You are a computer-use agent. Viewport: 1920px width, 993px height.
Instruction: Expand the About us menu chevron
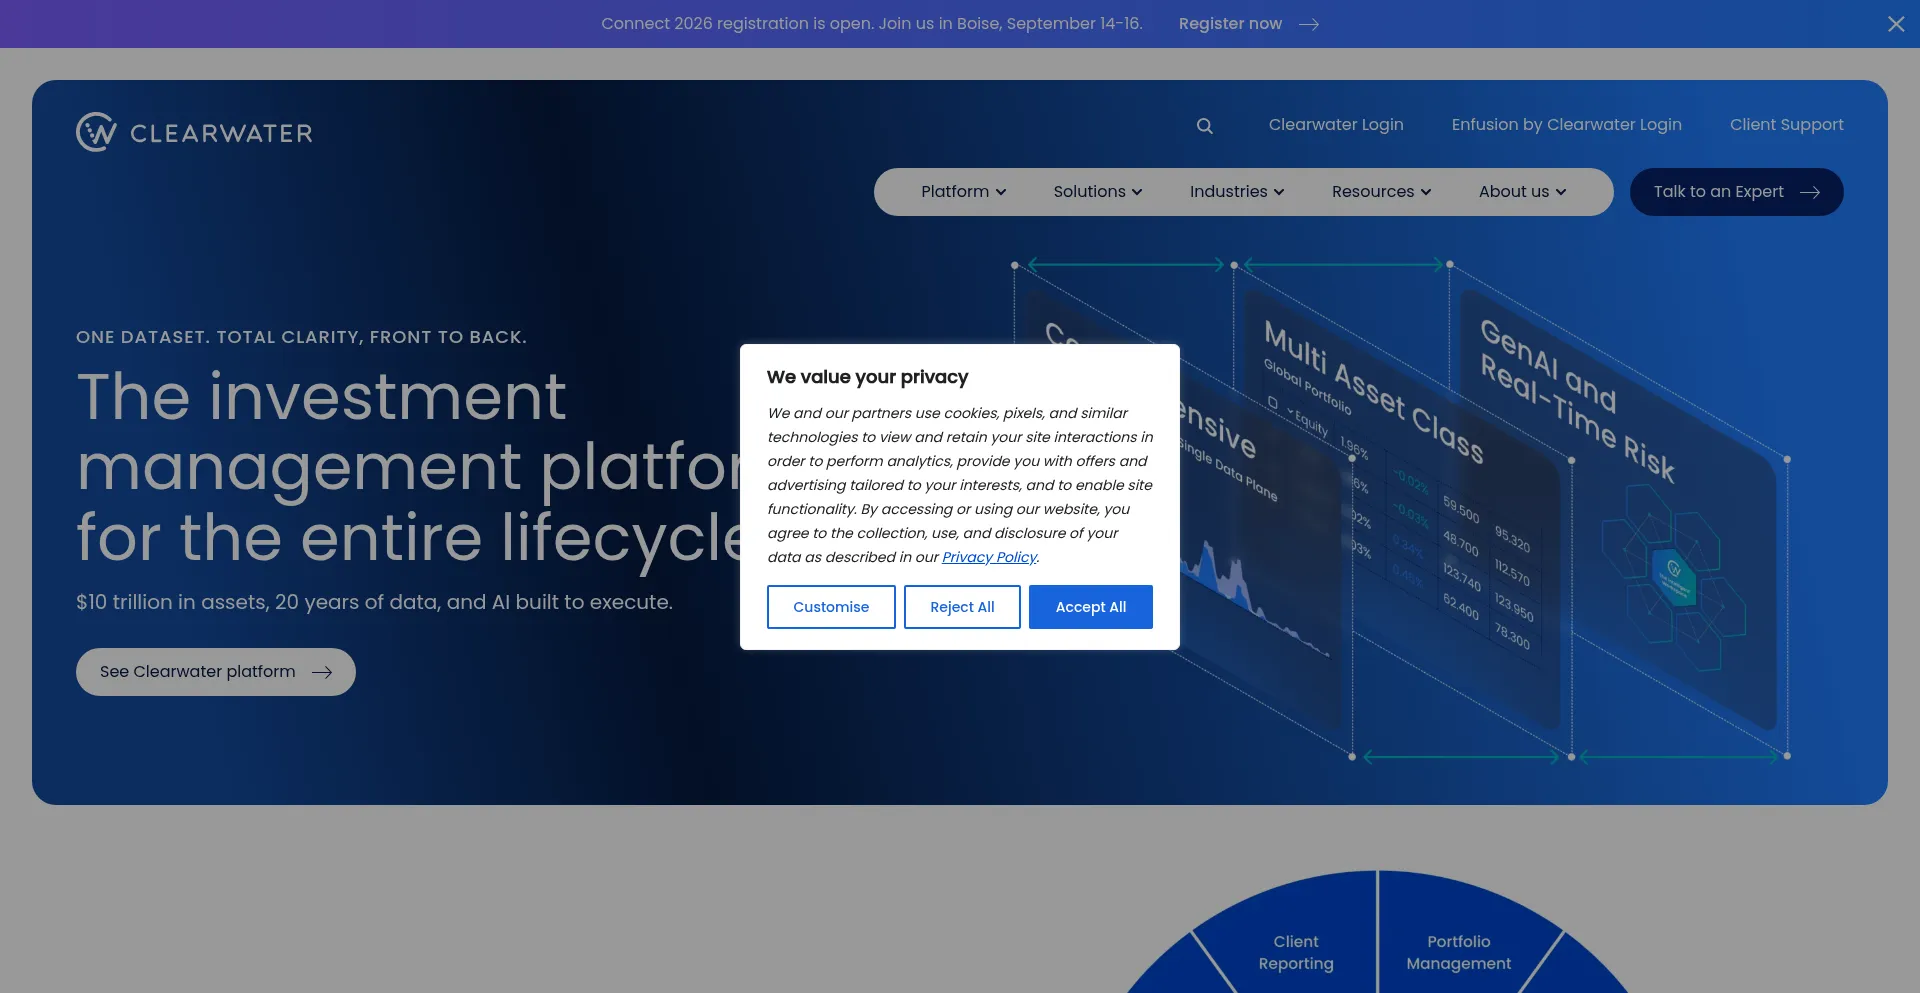click(1561, 192)
